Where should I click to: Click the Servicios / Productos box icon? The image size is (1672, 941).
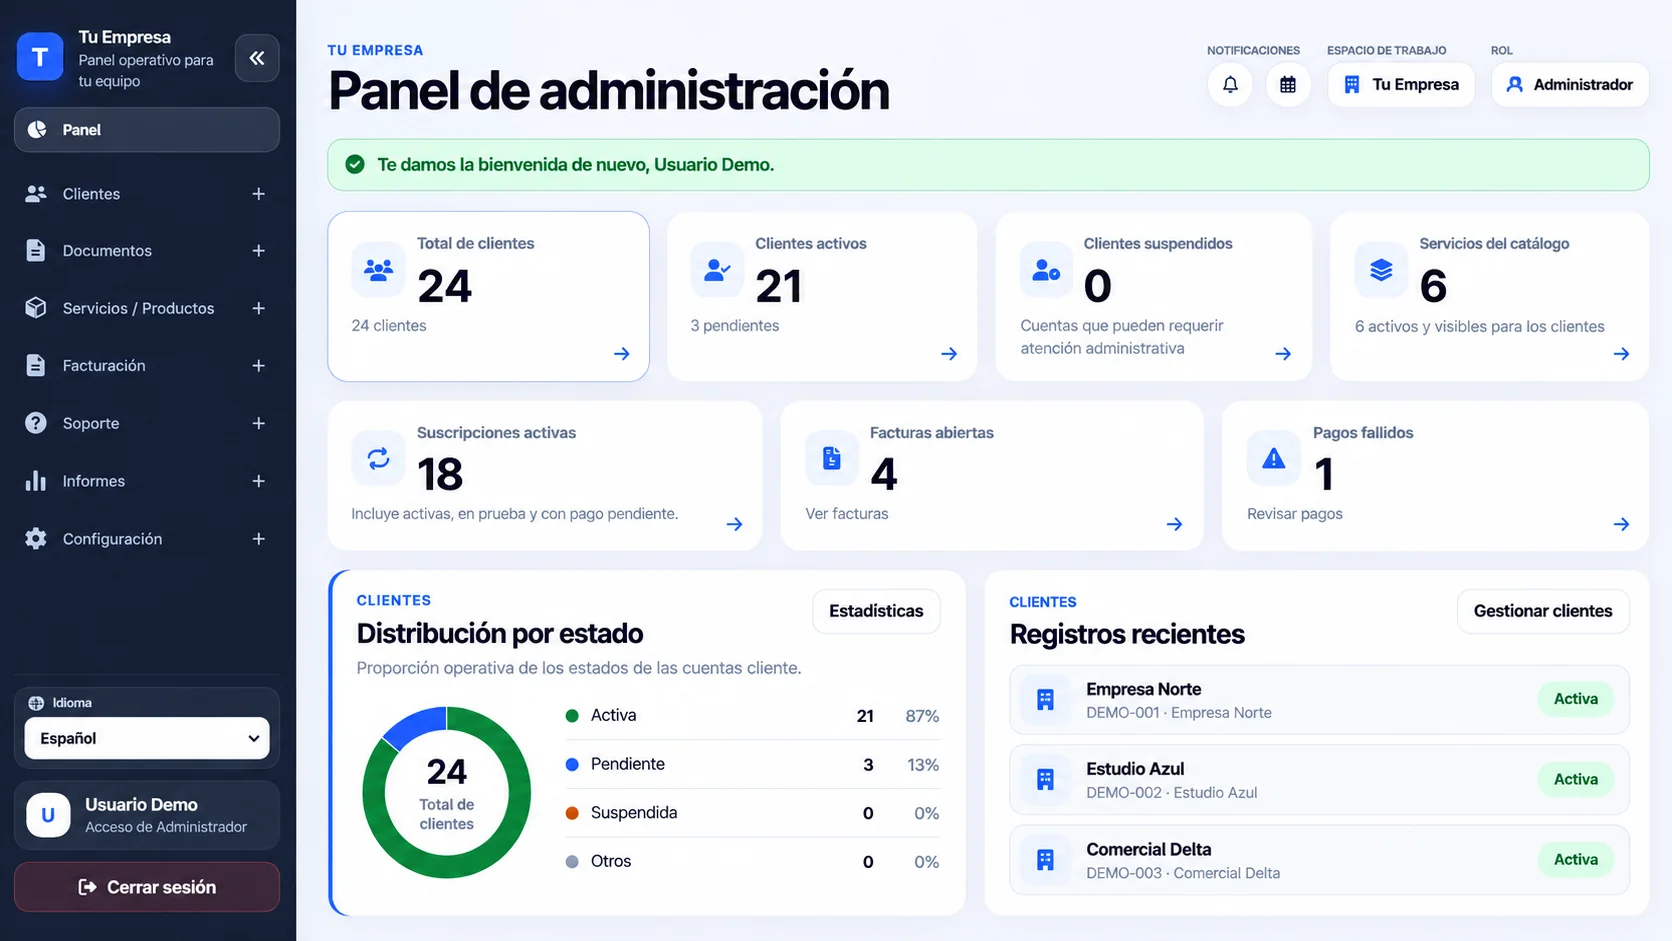pyautogui.click(x=36, y=308)
